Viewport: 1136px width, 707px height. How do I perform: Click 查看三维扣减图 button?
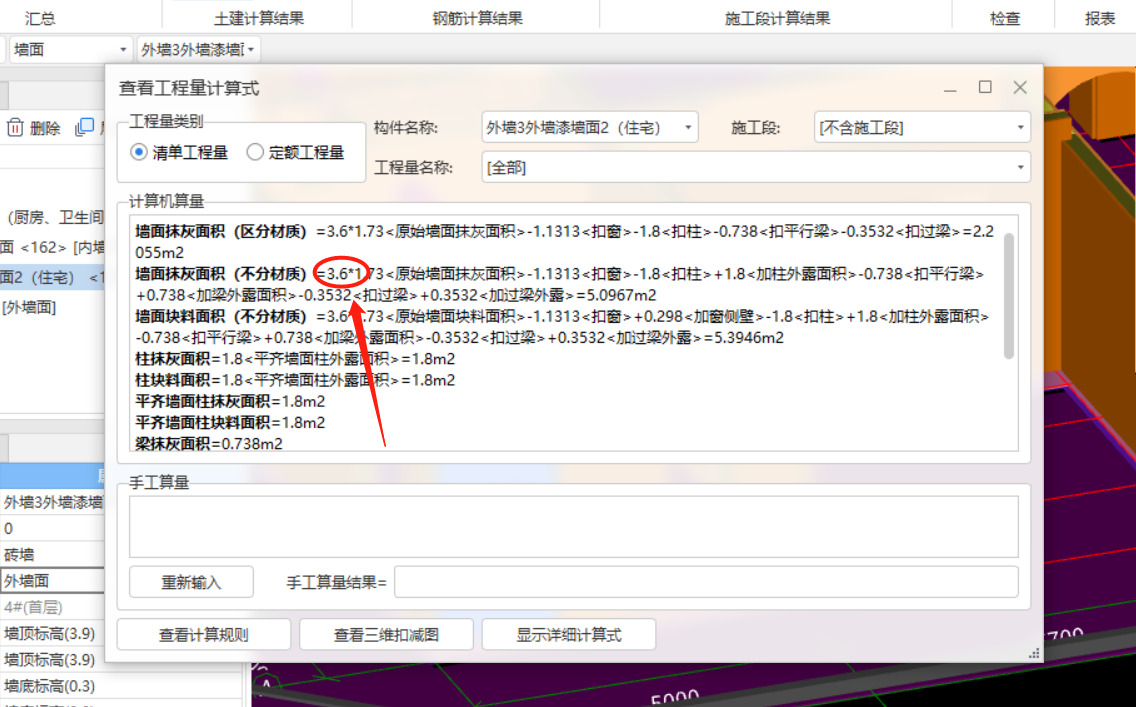[386, 635]
